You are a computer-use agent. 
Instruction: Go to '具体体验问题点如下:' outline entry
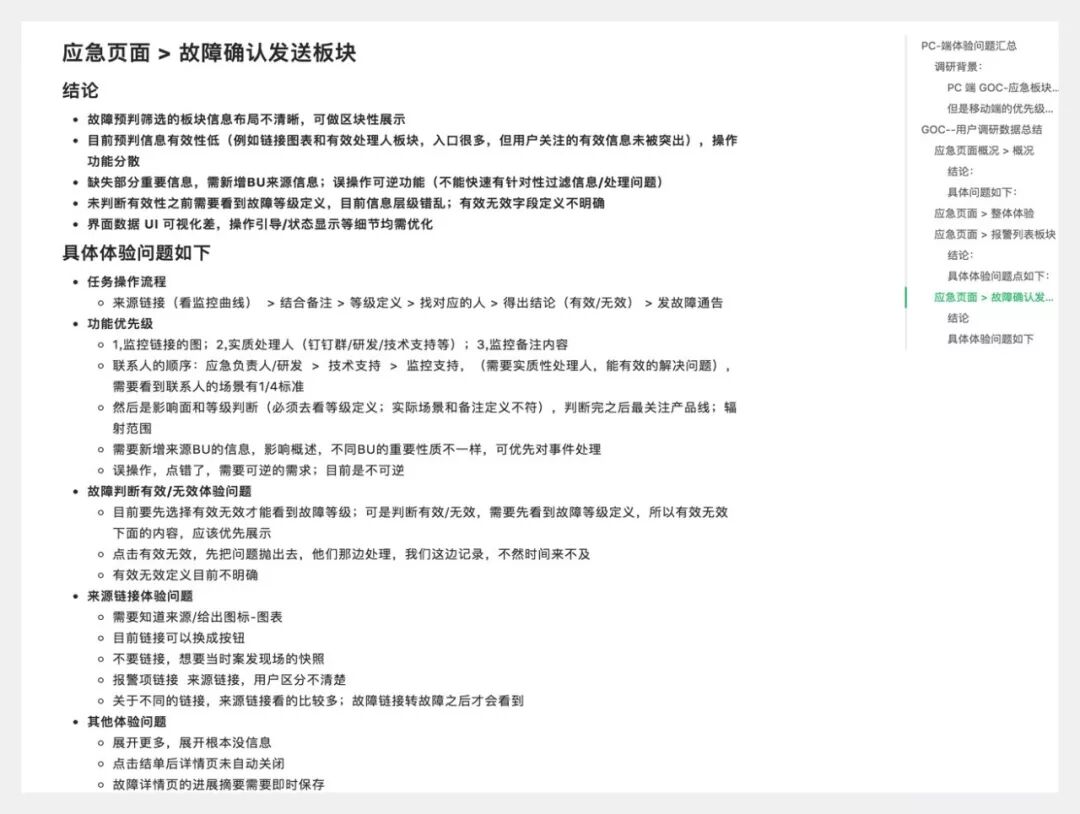pyautogui.click(x=998, y=276)
